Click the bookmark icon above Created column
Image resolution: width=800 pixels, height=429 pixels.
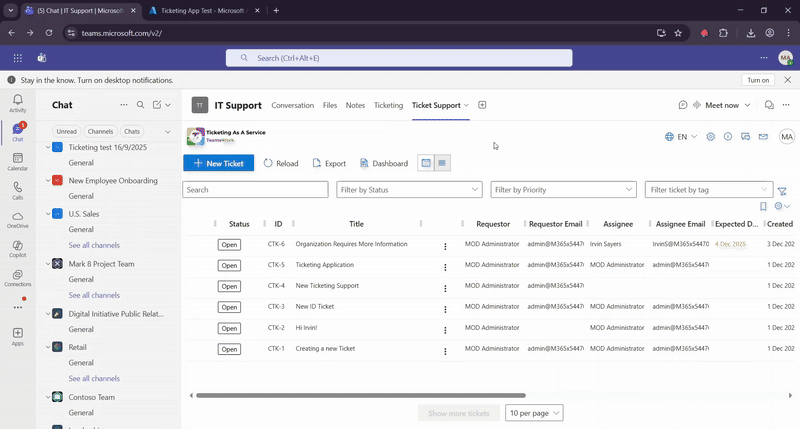pos(763,206)
